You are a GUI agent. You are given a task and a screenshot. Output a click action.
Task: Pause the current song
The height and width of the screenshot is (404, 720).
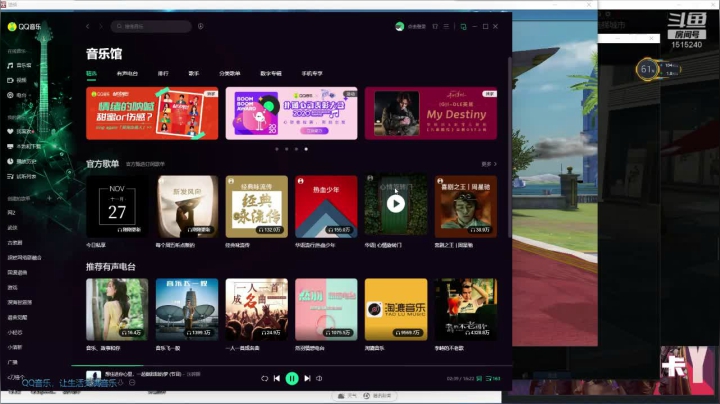pyautogui.click(x=292, y=378)
